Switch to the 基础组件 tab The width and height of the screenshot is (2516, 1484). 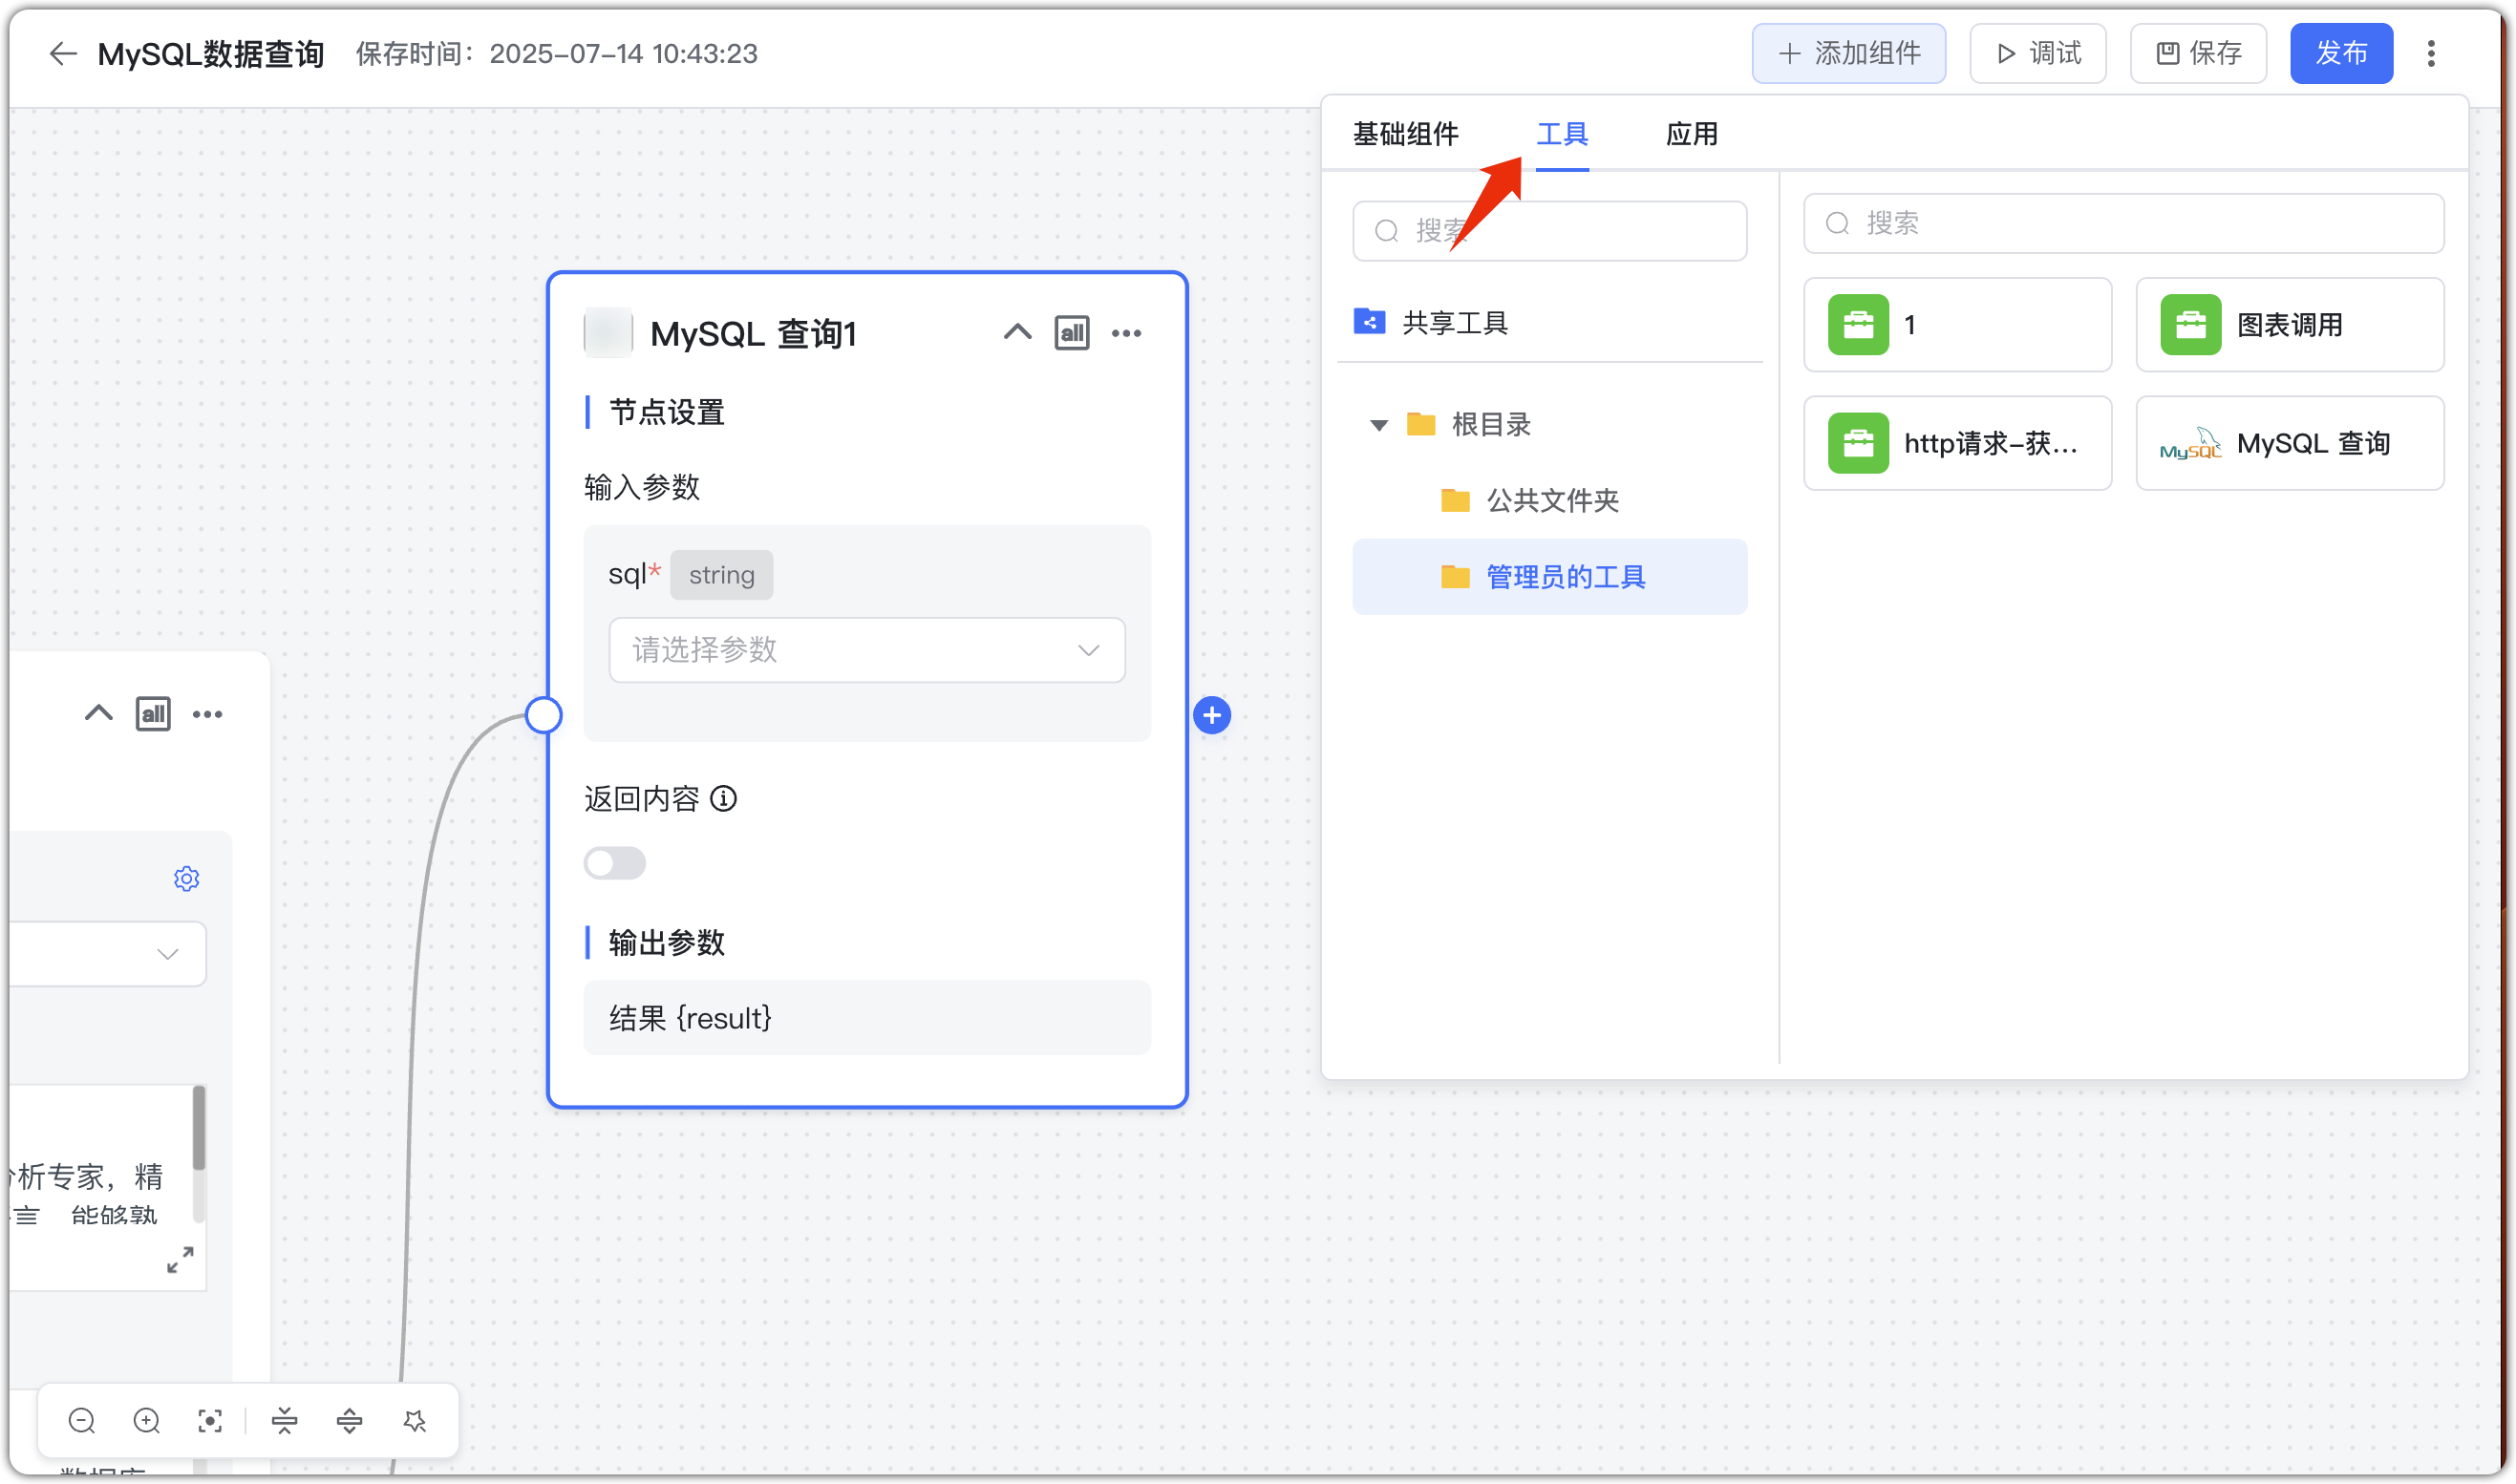pyautogui.click(x=1405, y=134)
